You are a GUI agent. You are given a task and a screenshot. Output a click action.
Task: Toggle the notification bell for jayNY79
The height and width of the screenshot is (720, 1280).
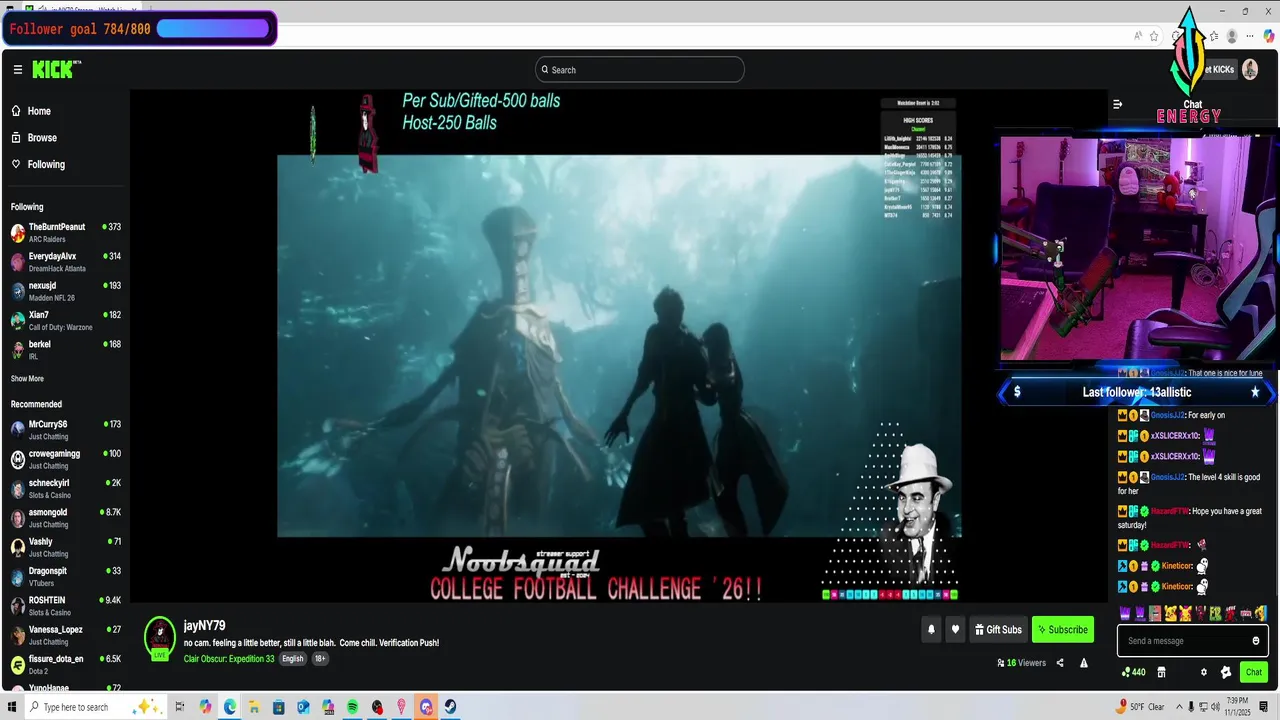pos(931,629)
